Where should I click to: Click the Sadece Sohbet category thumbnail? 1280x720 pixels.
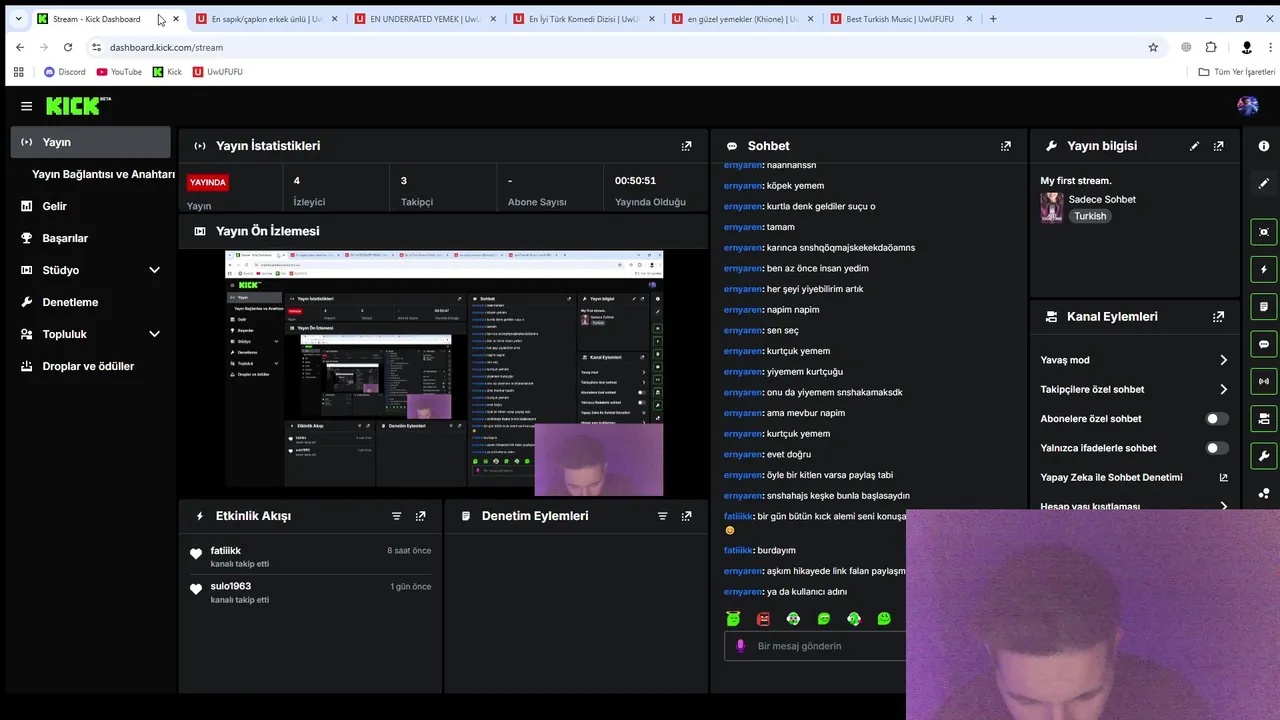click(x=1051, y=207)
